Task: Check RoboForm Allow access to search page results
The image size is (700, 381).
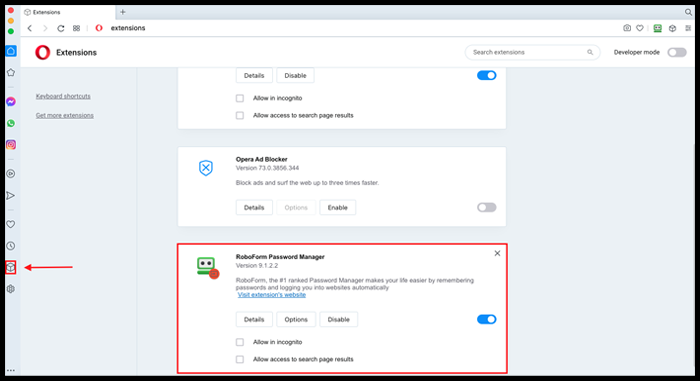Action: (x=240, y=359)
